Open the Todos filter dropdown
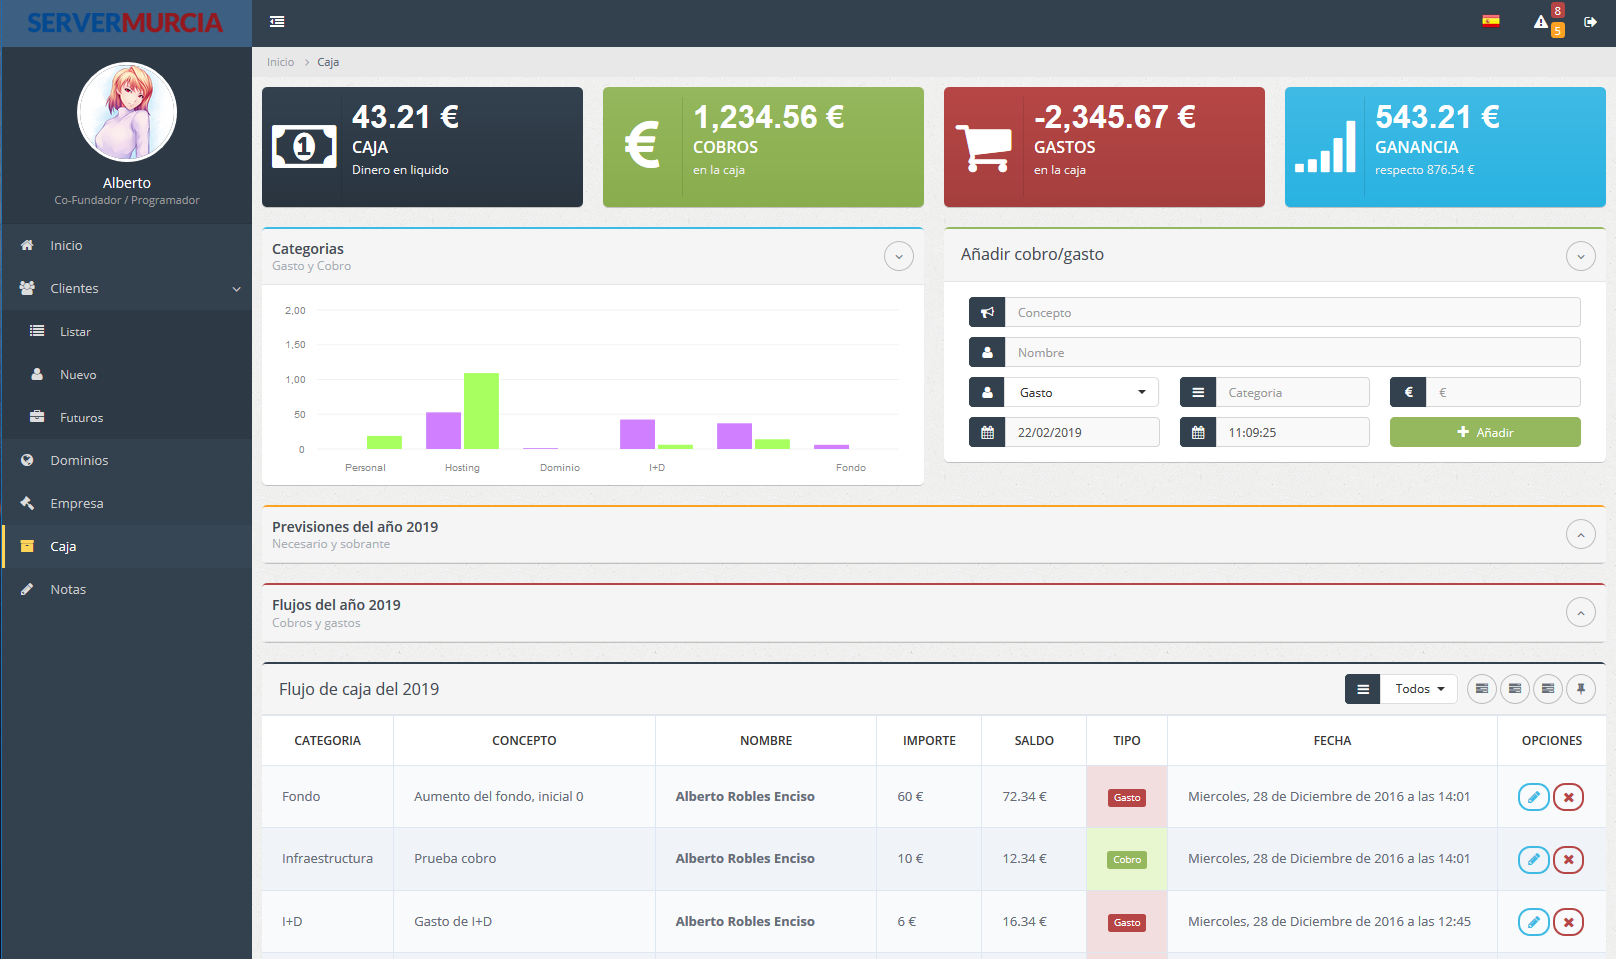The image size is (1616, 959). pyautogui.click(x=1419, y=689)
